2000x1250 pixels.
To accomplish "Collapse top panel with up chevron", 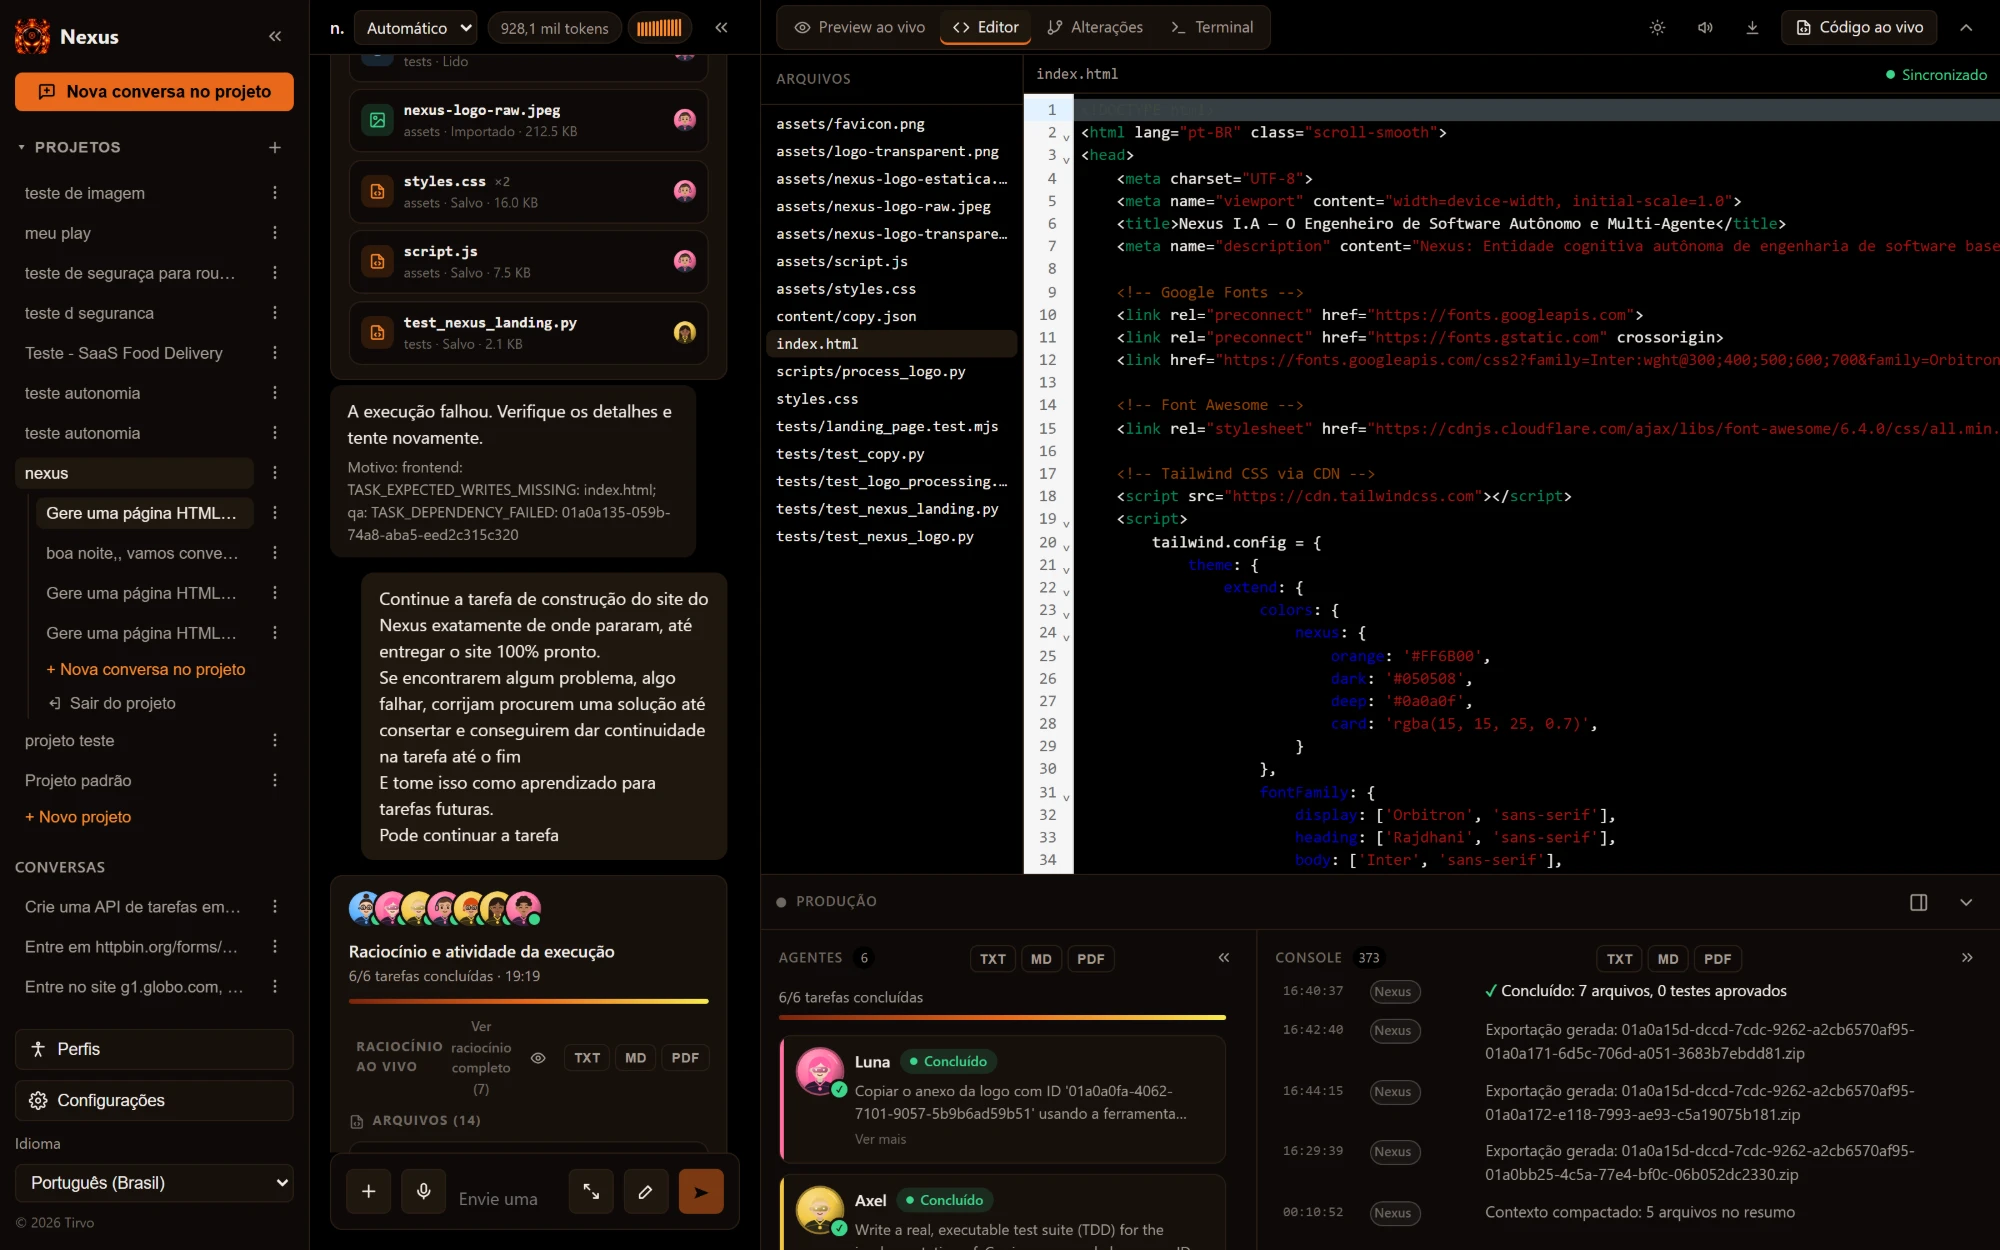I will 1966,28.
